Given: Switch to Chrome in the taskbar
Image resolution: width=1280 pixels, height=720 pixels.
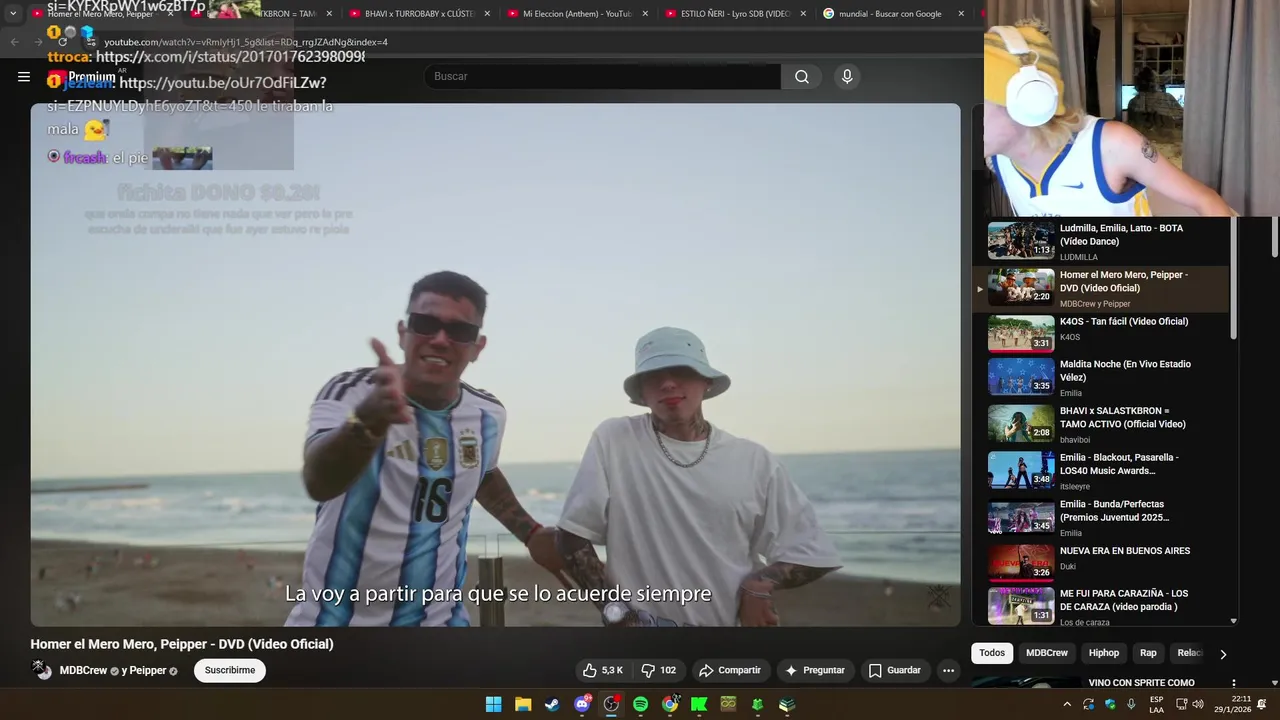Looking at the screenshot, I should [670, 704].
